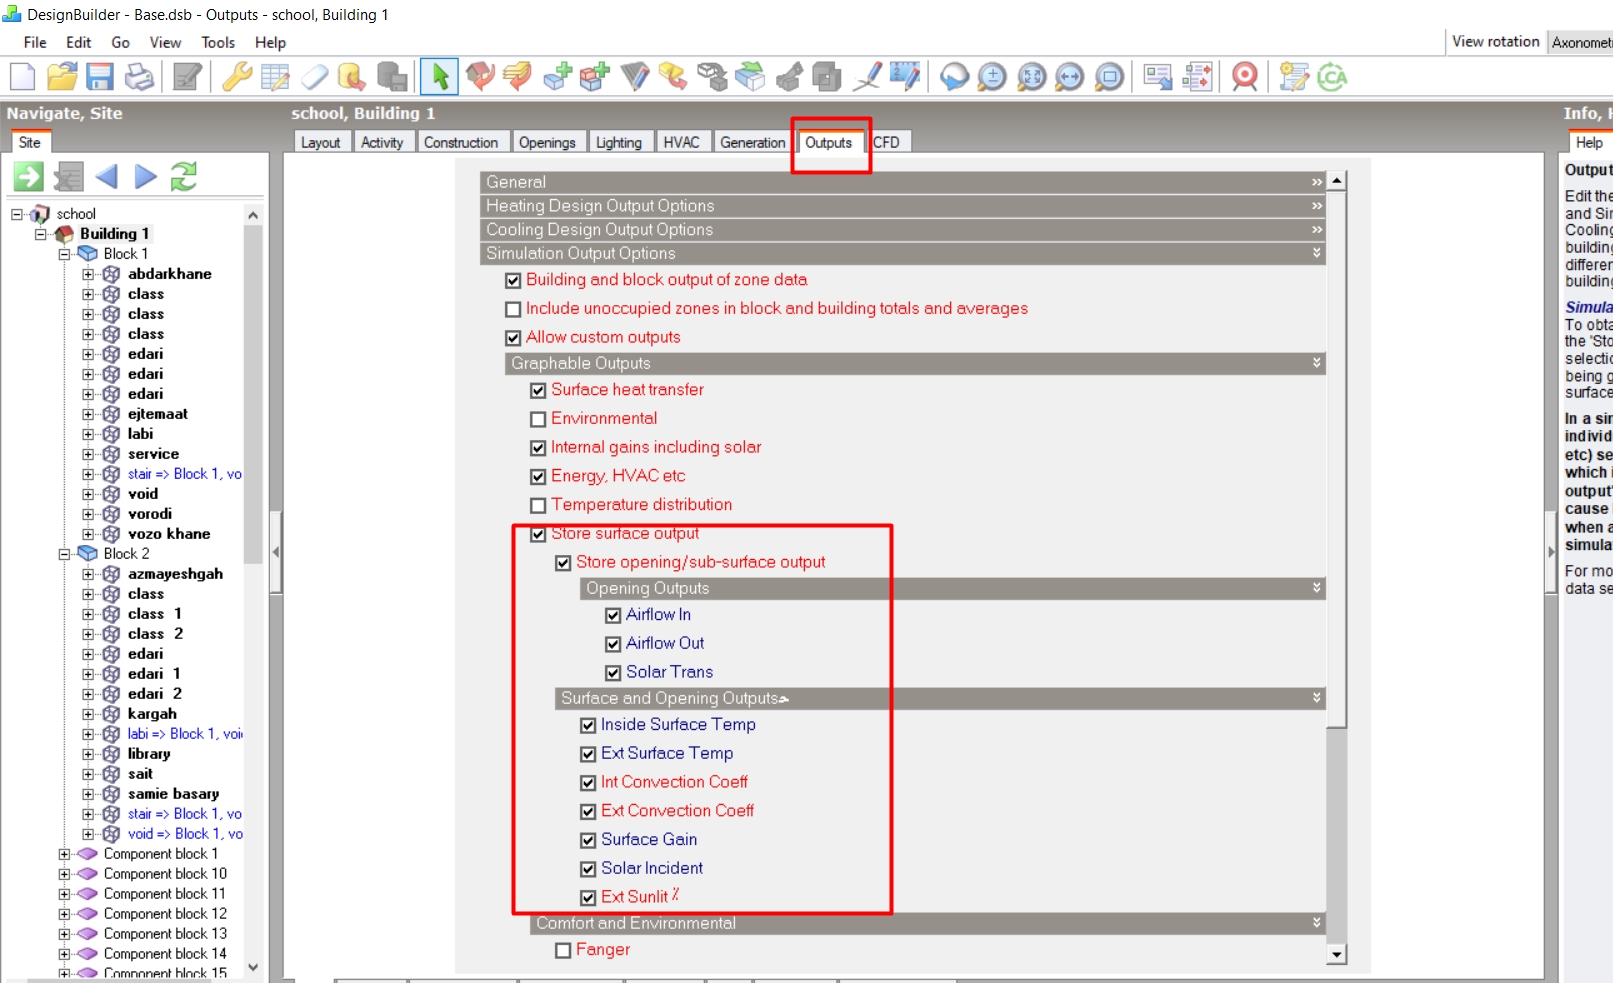Collapse Block 1 in the tree
The width and height of the screenshot is (1613, 983).
click(x=65, y=254)
